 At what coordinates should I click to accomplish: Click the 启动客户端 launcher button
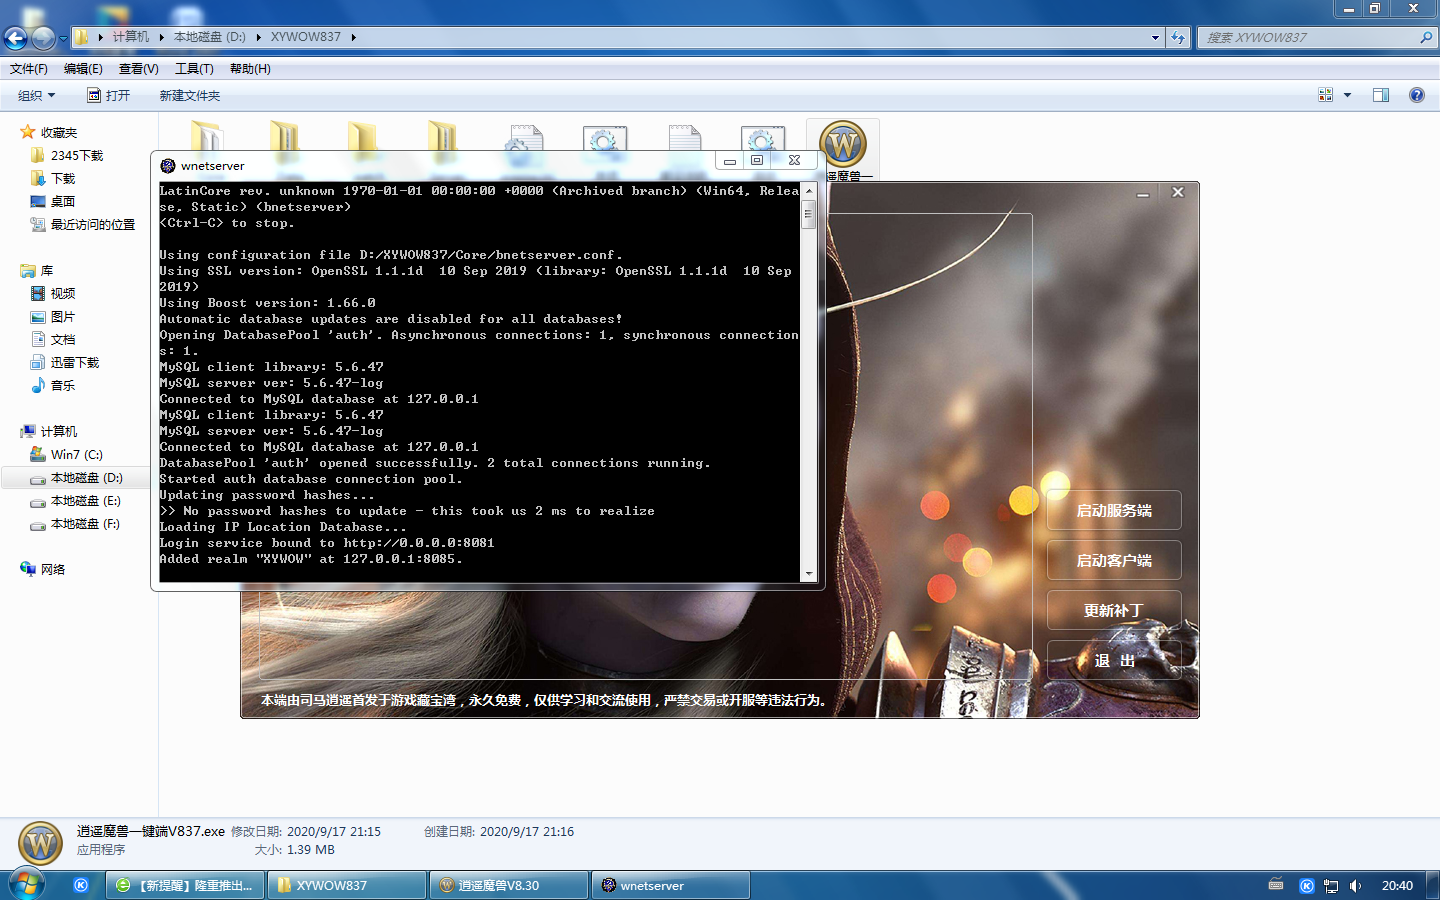point(1114,560)
